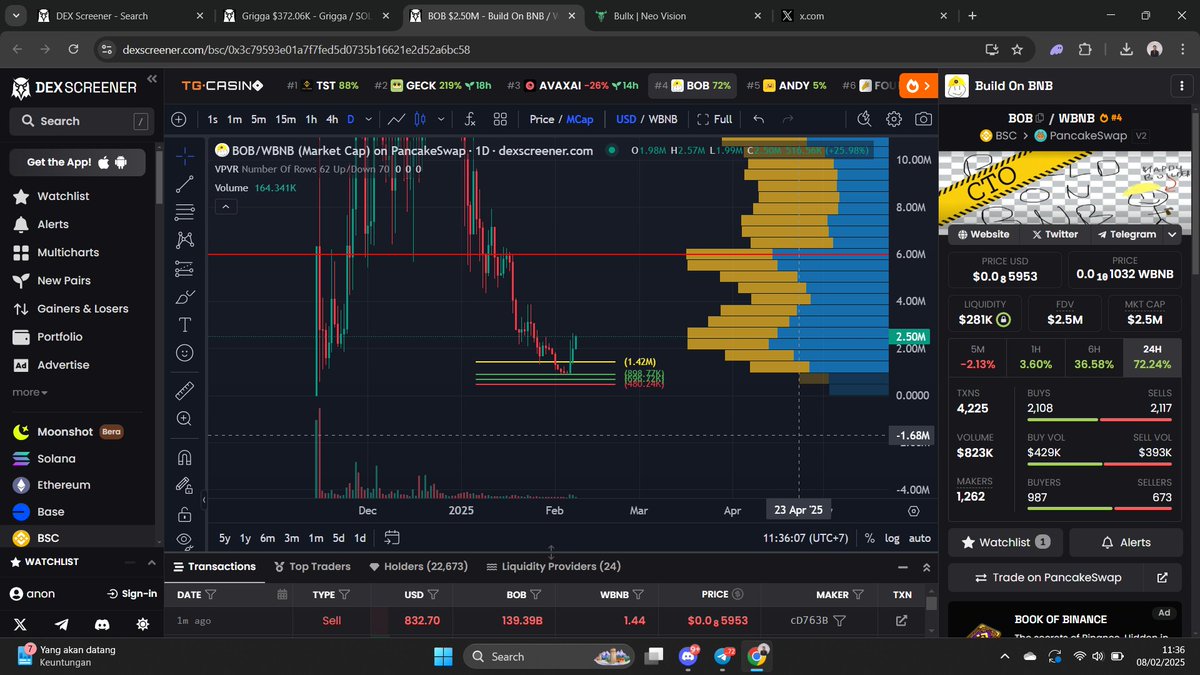Open the token Website link
This screenshot has height=675, width=1200.
pyautogui.click(x=984, y=234)
